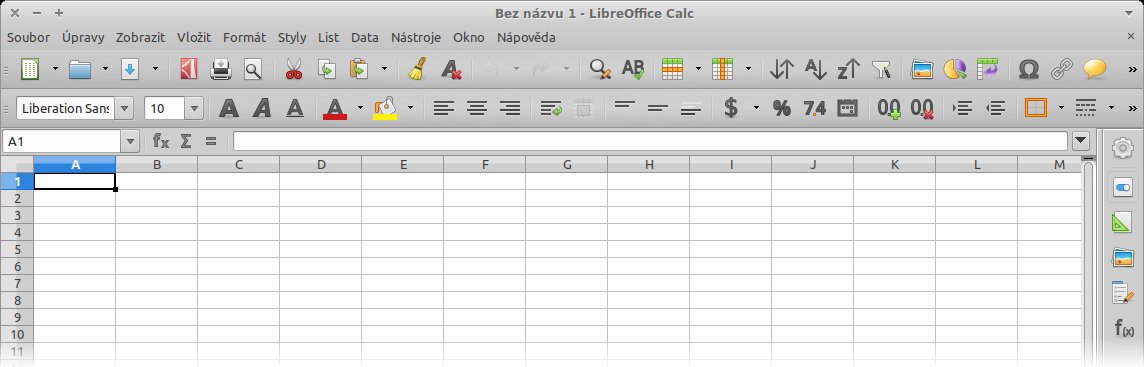Delete decimal place button

[922, 109]
